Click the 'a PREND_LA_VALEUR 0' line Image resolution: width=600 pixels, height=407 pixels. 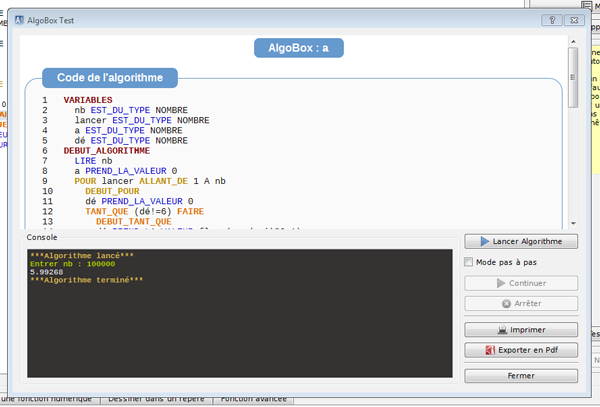tap(126, 171)
